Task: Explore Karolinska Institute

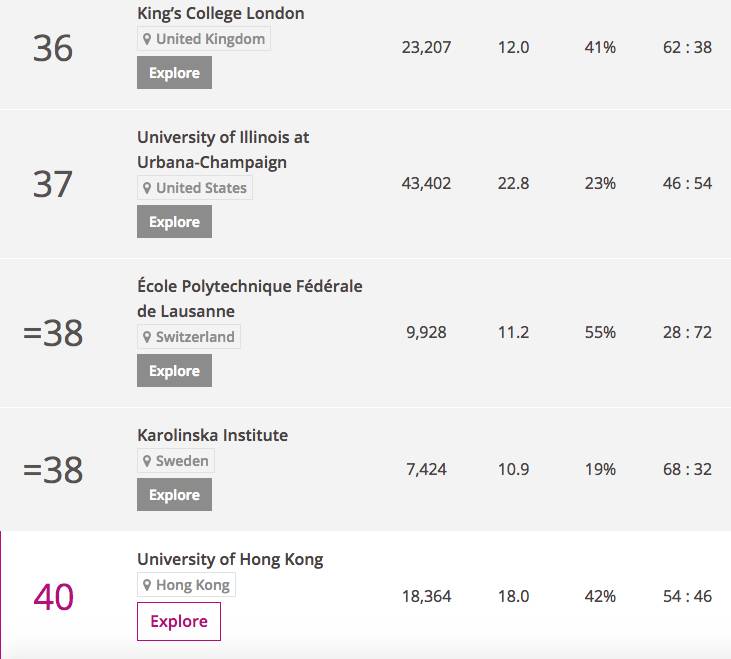Action: [174, 494]
